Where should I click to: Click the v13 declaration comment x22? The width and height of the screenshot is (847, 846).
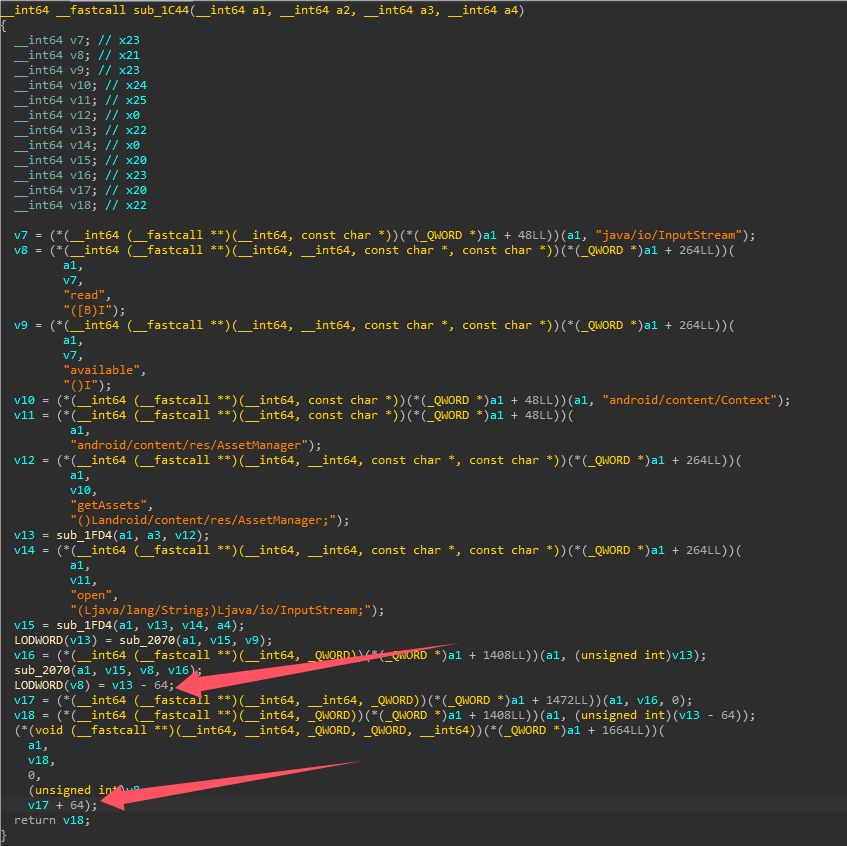pos(126,131)
